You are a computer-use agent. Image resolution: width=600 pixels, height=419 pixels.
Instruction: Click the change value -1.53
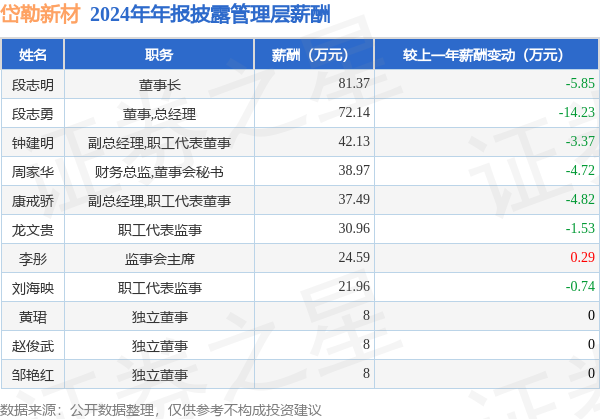coord(580,228)
